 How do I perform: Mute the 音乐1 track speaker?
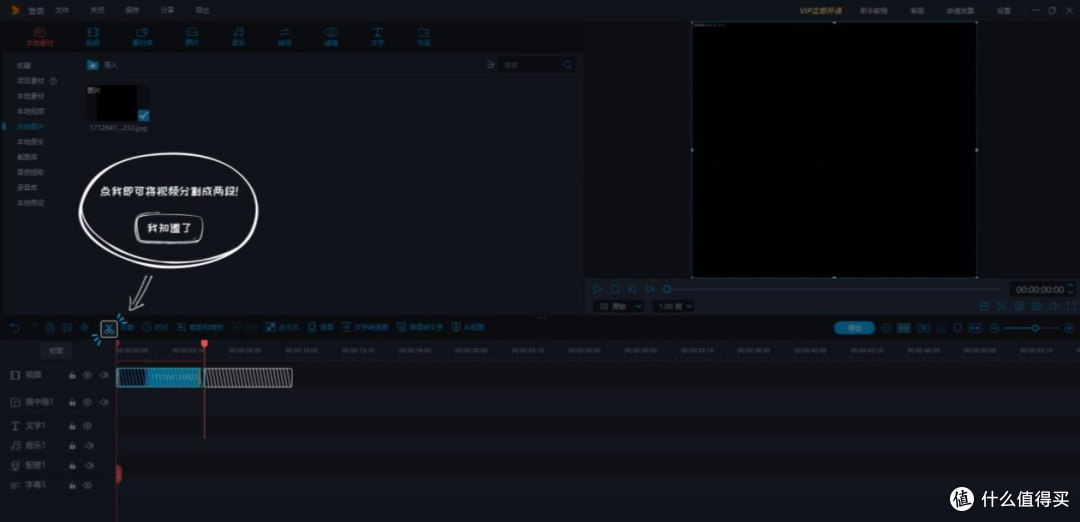click(x=89, y=446)
